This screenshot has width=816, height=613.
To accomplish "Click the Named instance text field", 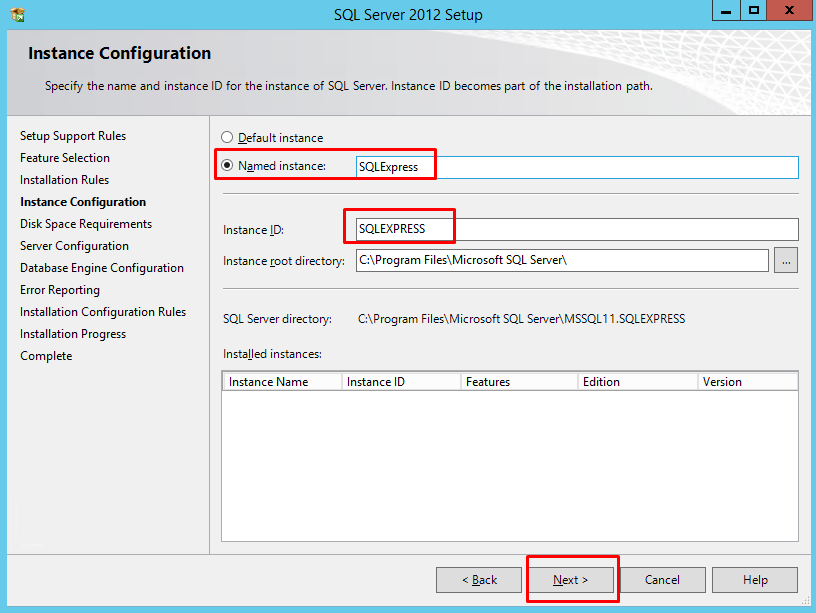I will point(577,167).
